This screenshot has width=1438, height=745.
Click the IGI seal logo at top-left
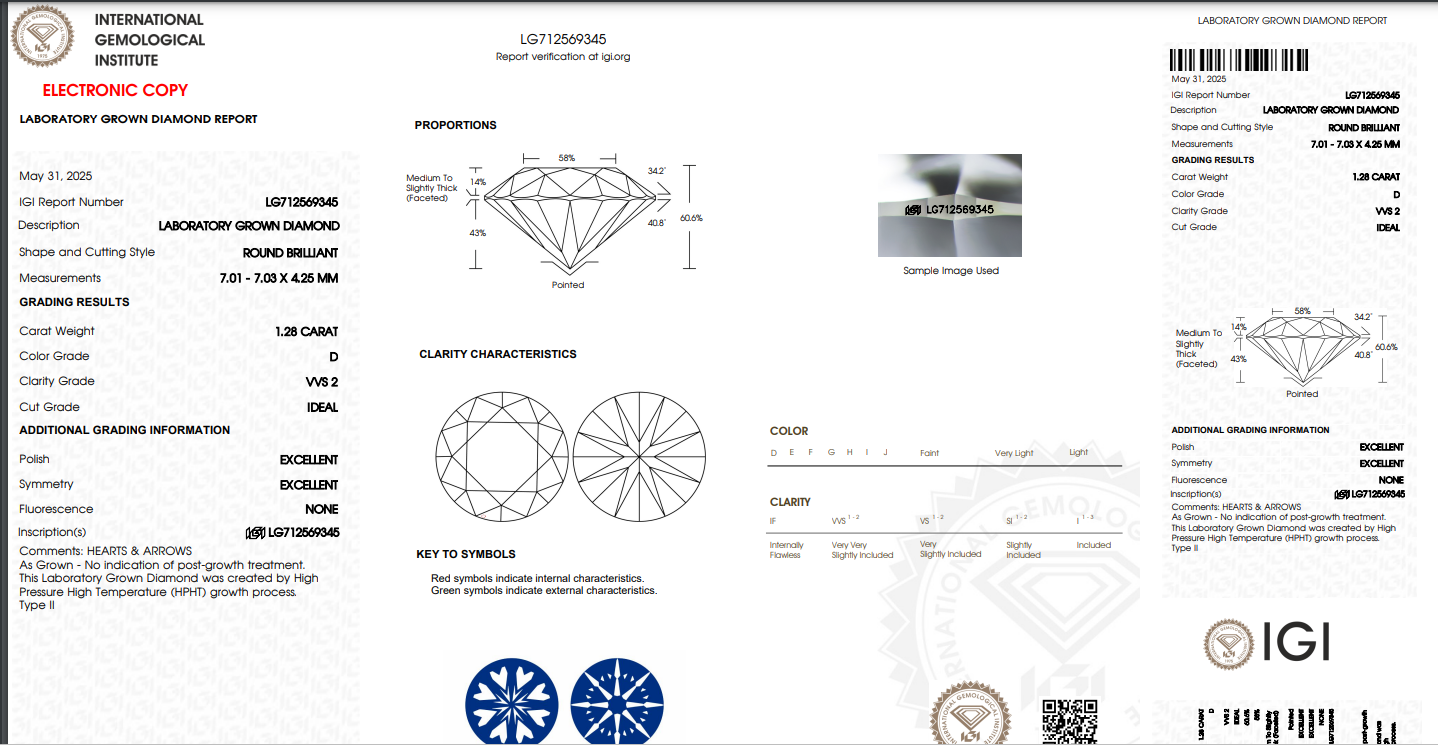42,36
